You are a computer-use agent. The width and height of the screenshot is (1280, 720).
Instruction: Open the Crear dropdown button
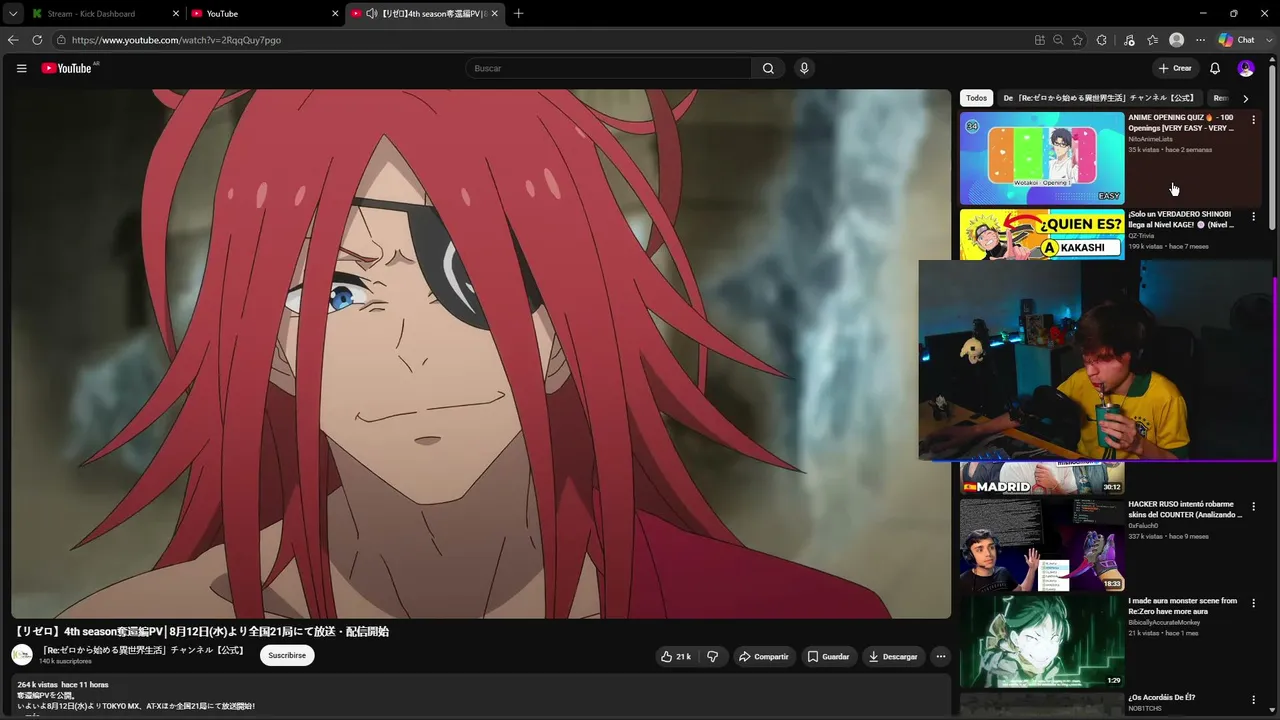click(x=1175, y=68)
